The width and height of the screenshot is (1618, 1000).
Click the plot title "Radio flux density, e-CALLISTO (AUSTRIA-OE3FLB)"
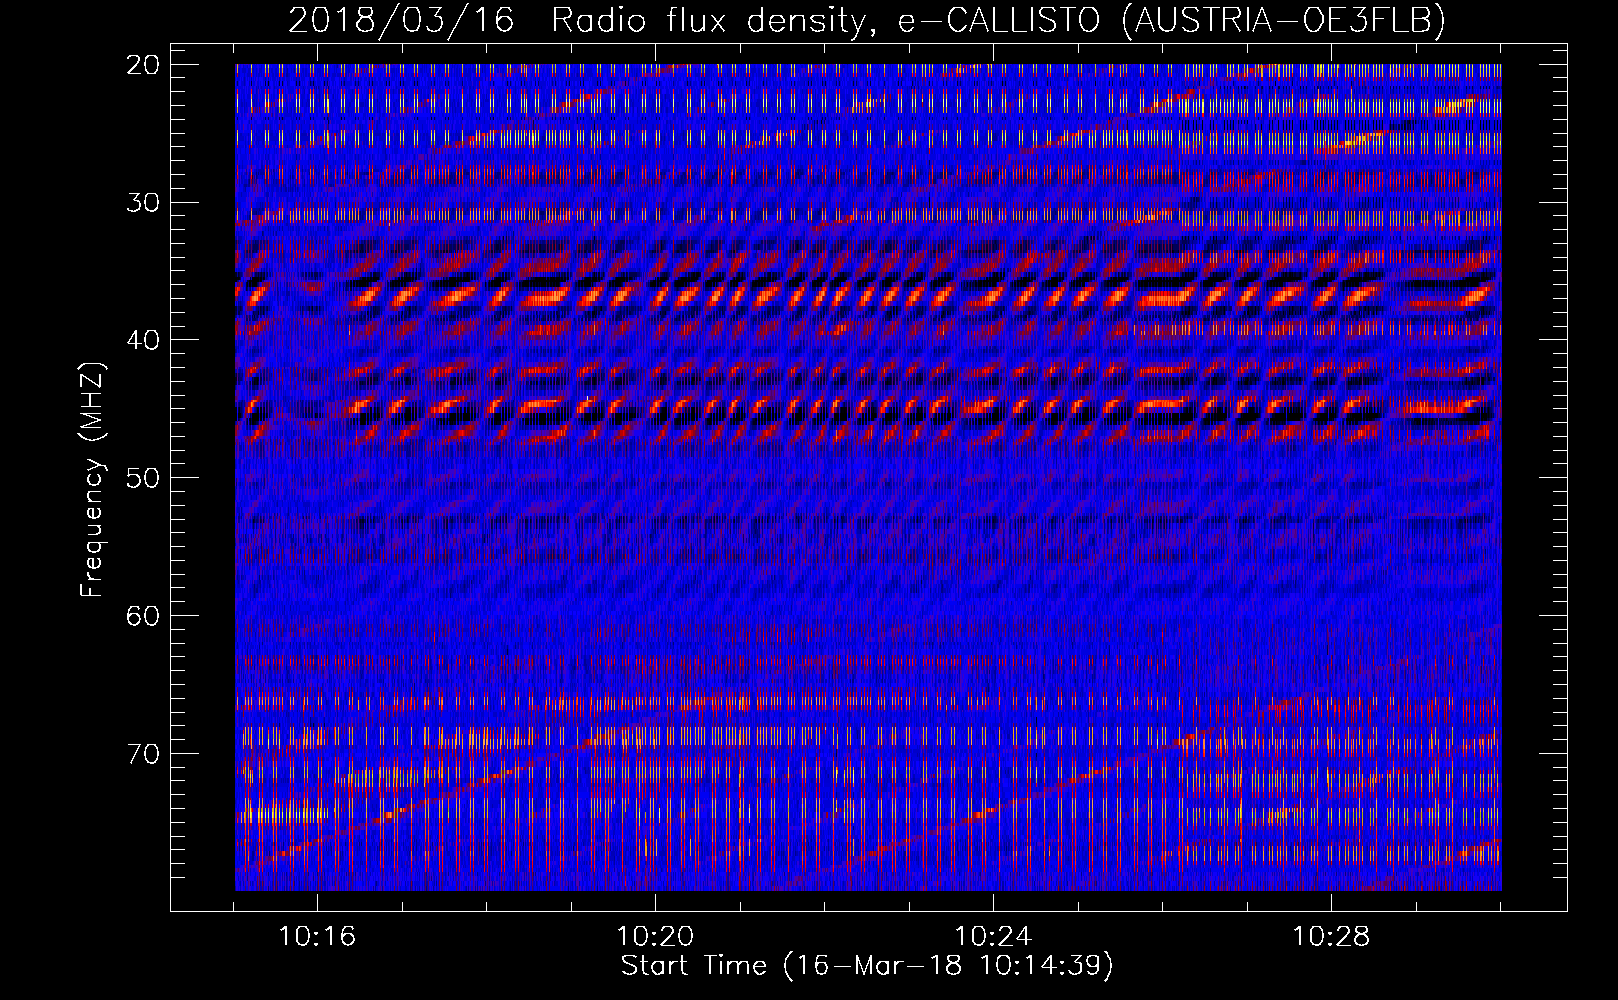[x=998, y=20]
